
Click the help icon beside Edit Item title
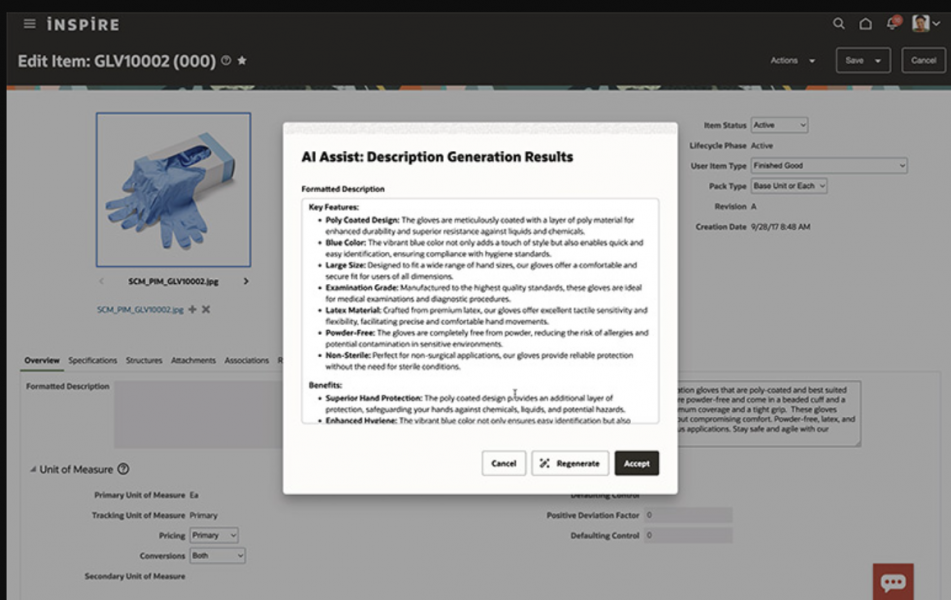click(x=226, y=60)
